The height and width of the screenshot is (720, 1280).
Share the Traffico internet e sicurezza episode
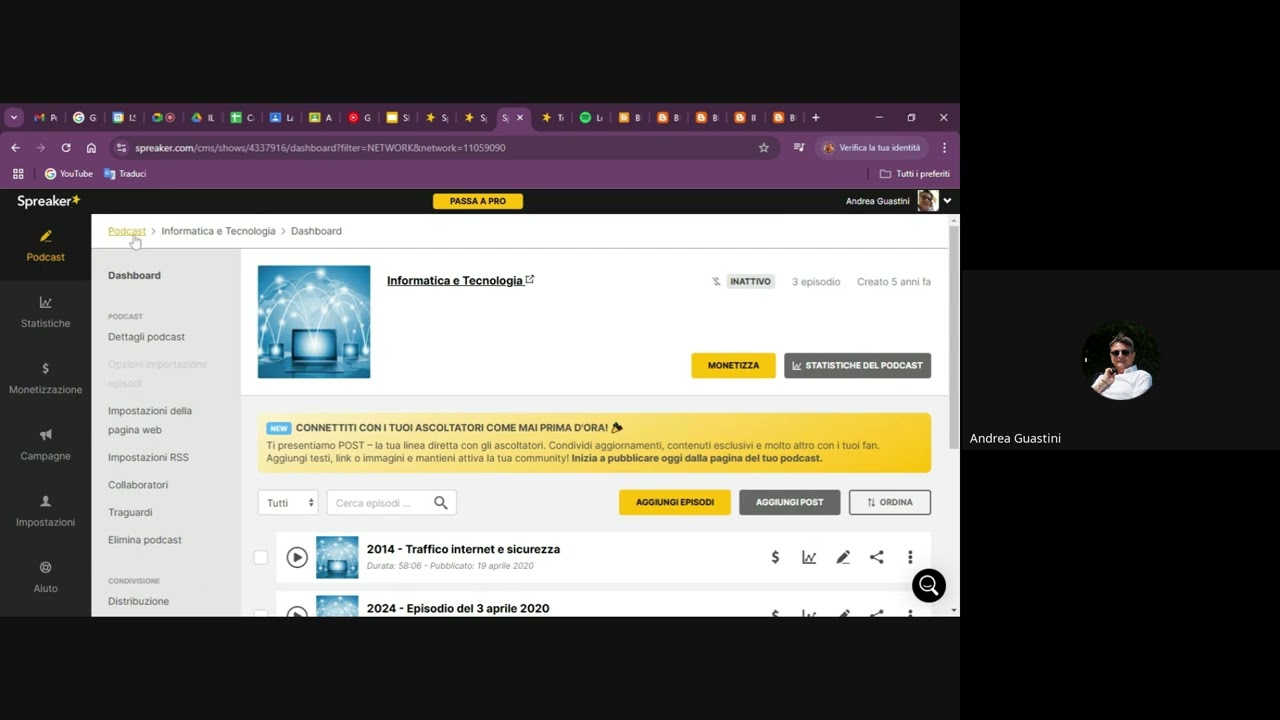point(877,557)
